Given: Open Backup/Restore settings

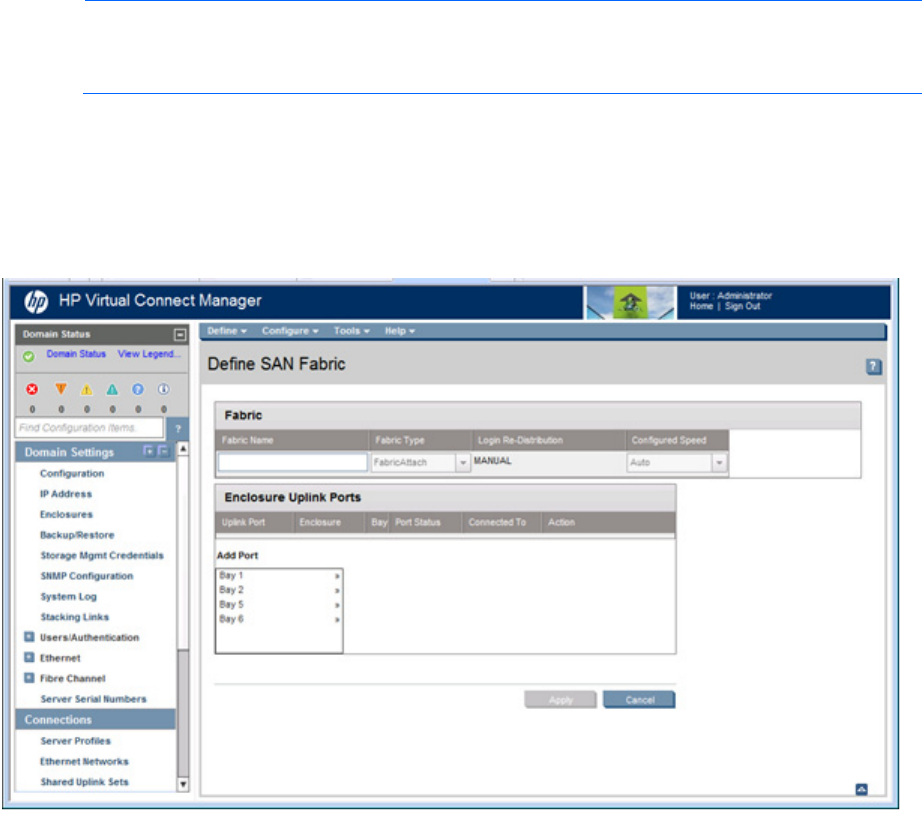Looking at the screenshot, I should coord(77,535).
